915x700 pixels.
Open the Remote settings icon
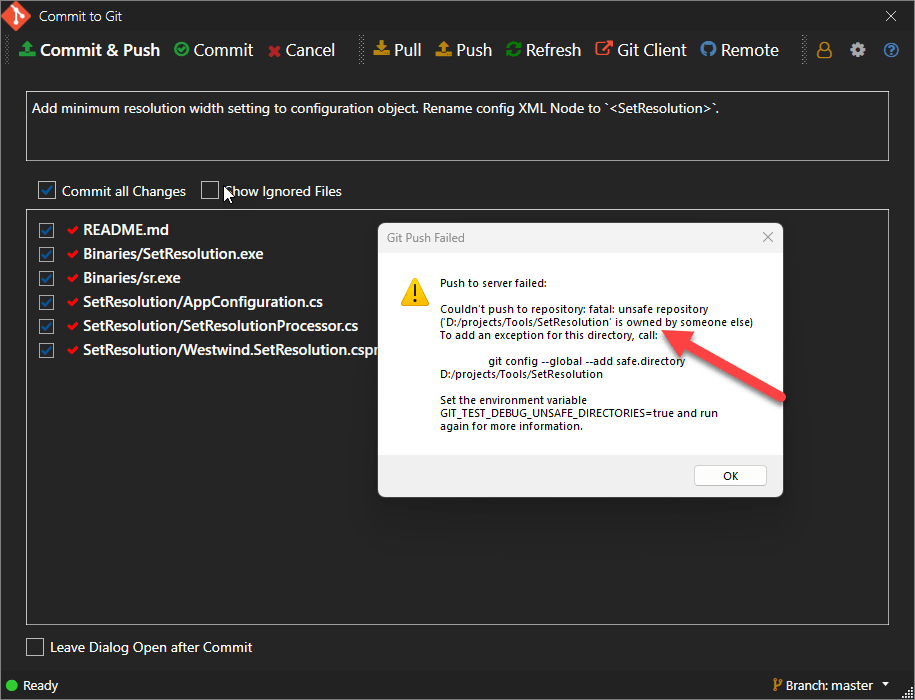738,49
